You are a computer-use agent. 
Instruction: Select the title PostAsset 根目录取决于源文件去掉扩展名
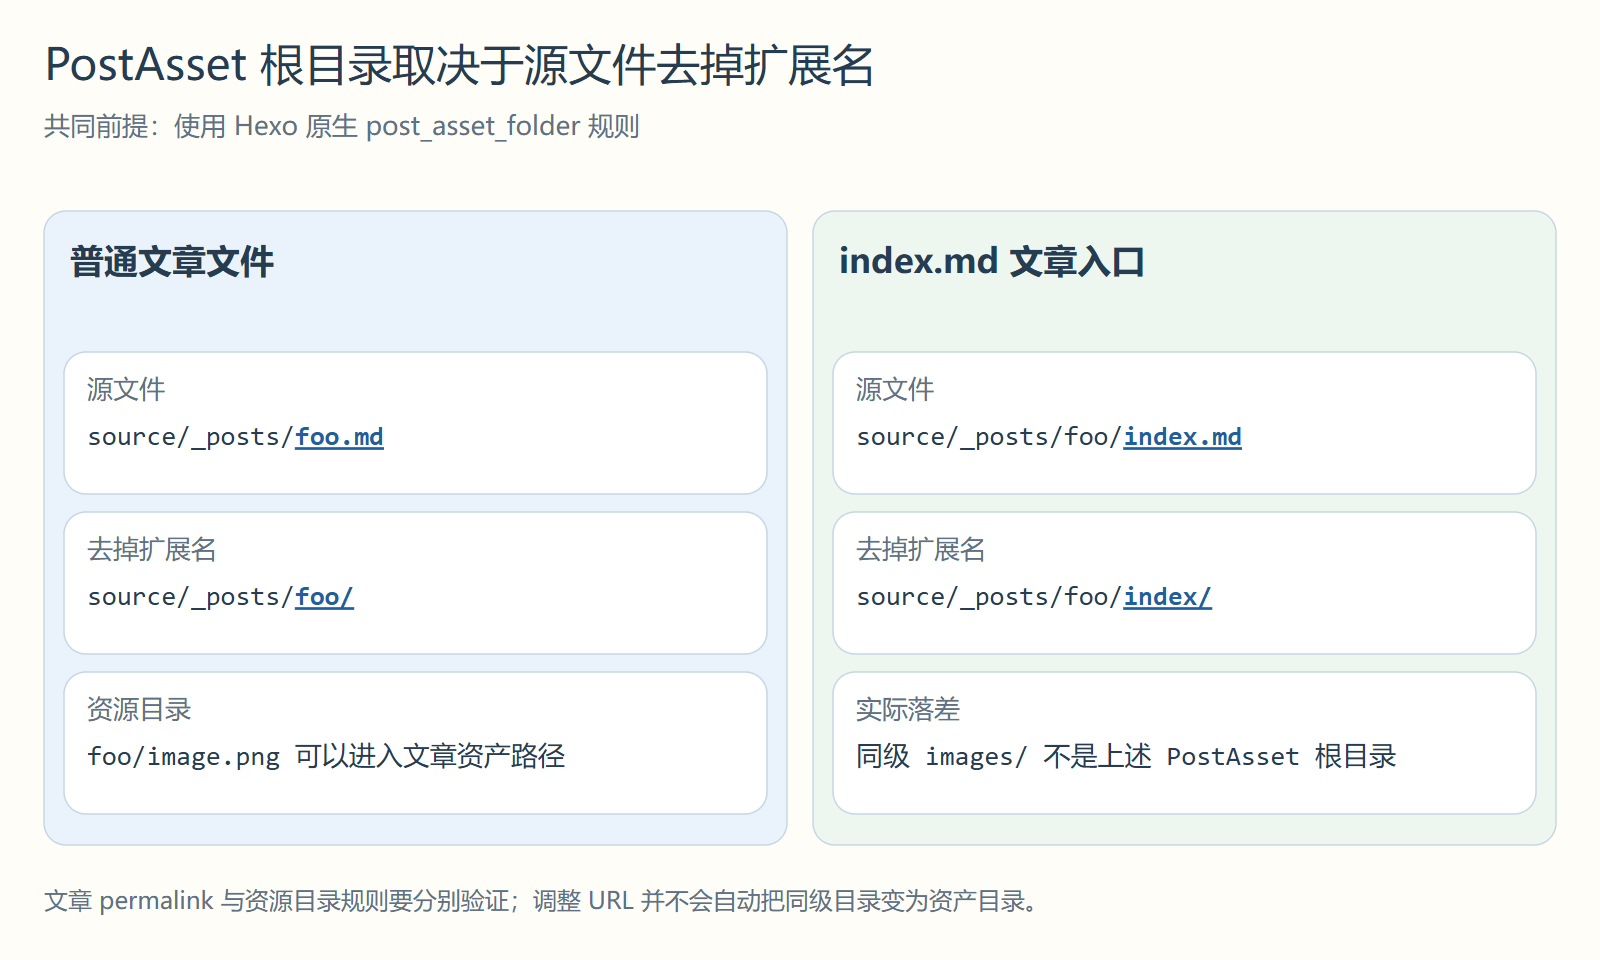[460, 65]
